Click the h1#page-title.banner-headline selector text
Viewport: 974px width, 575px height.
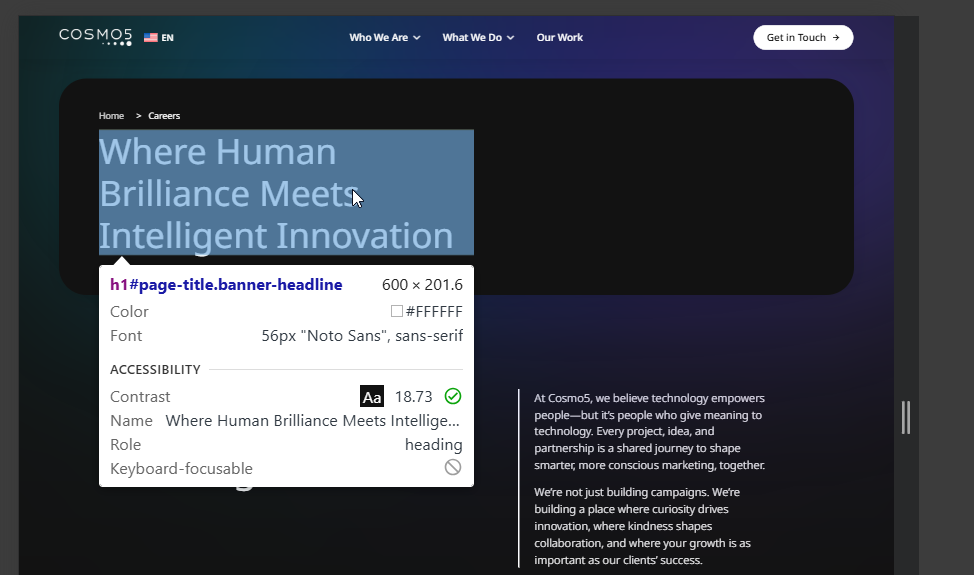click(226, 284)
